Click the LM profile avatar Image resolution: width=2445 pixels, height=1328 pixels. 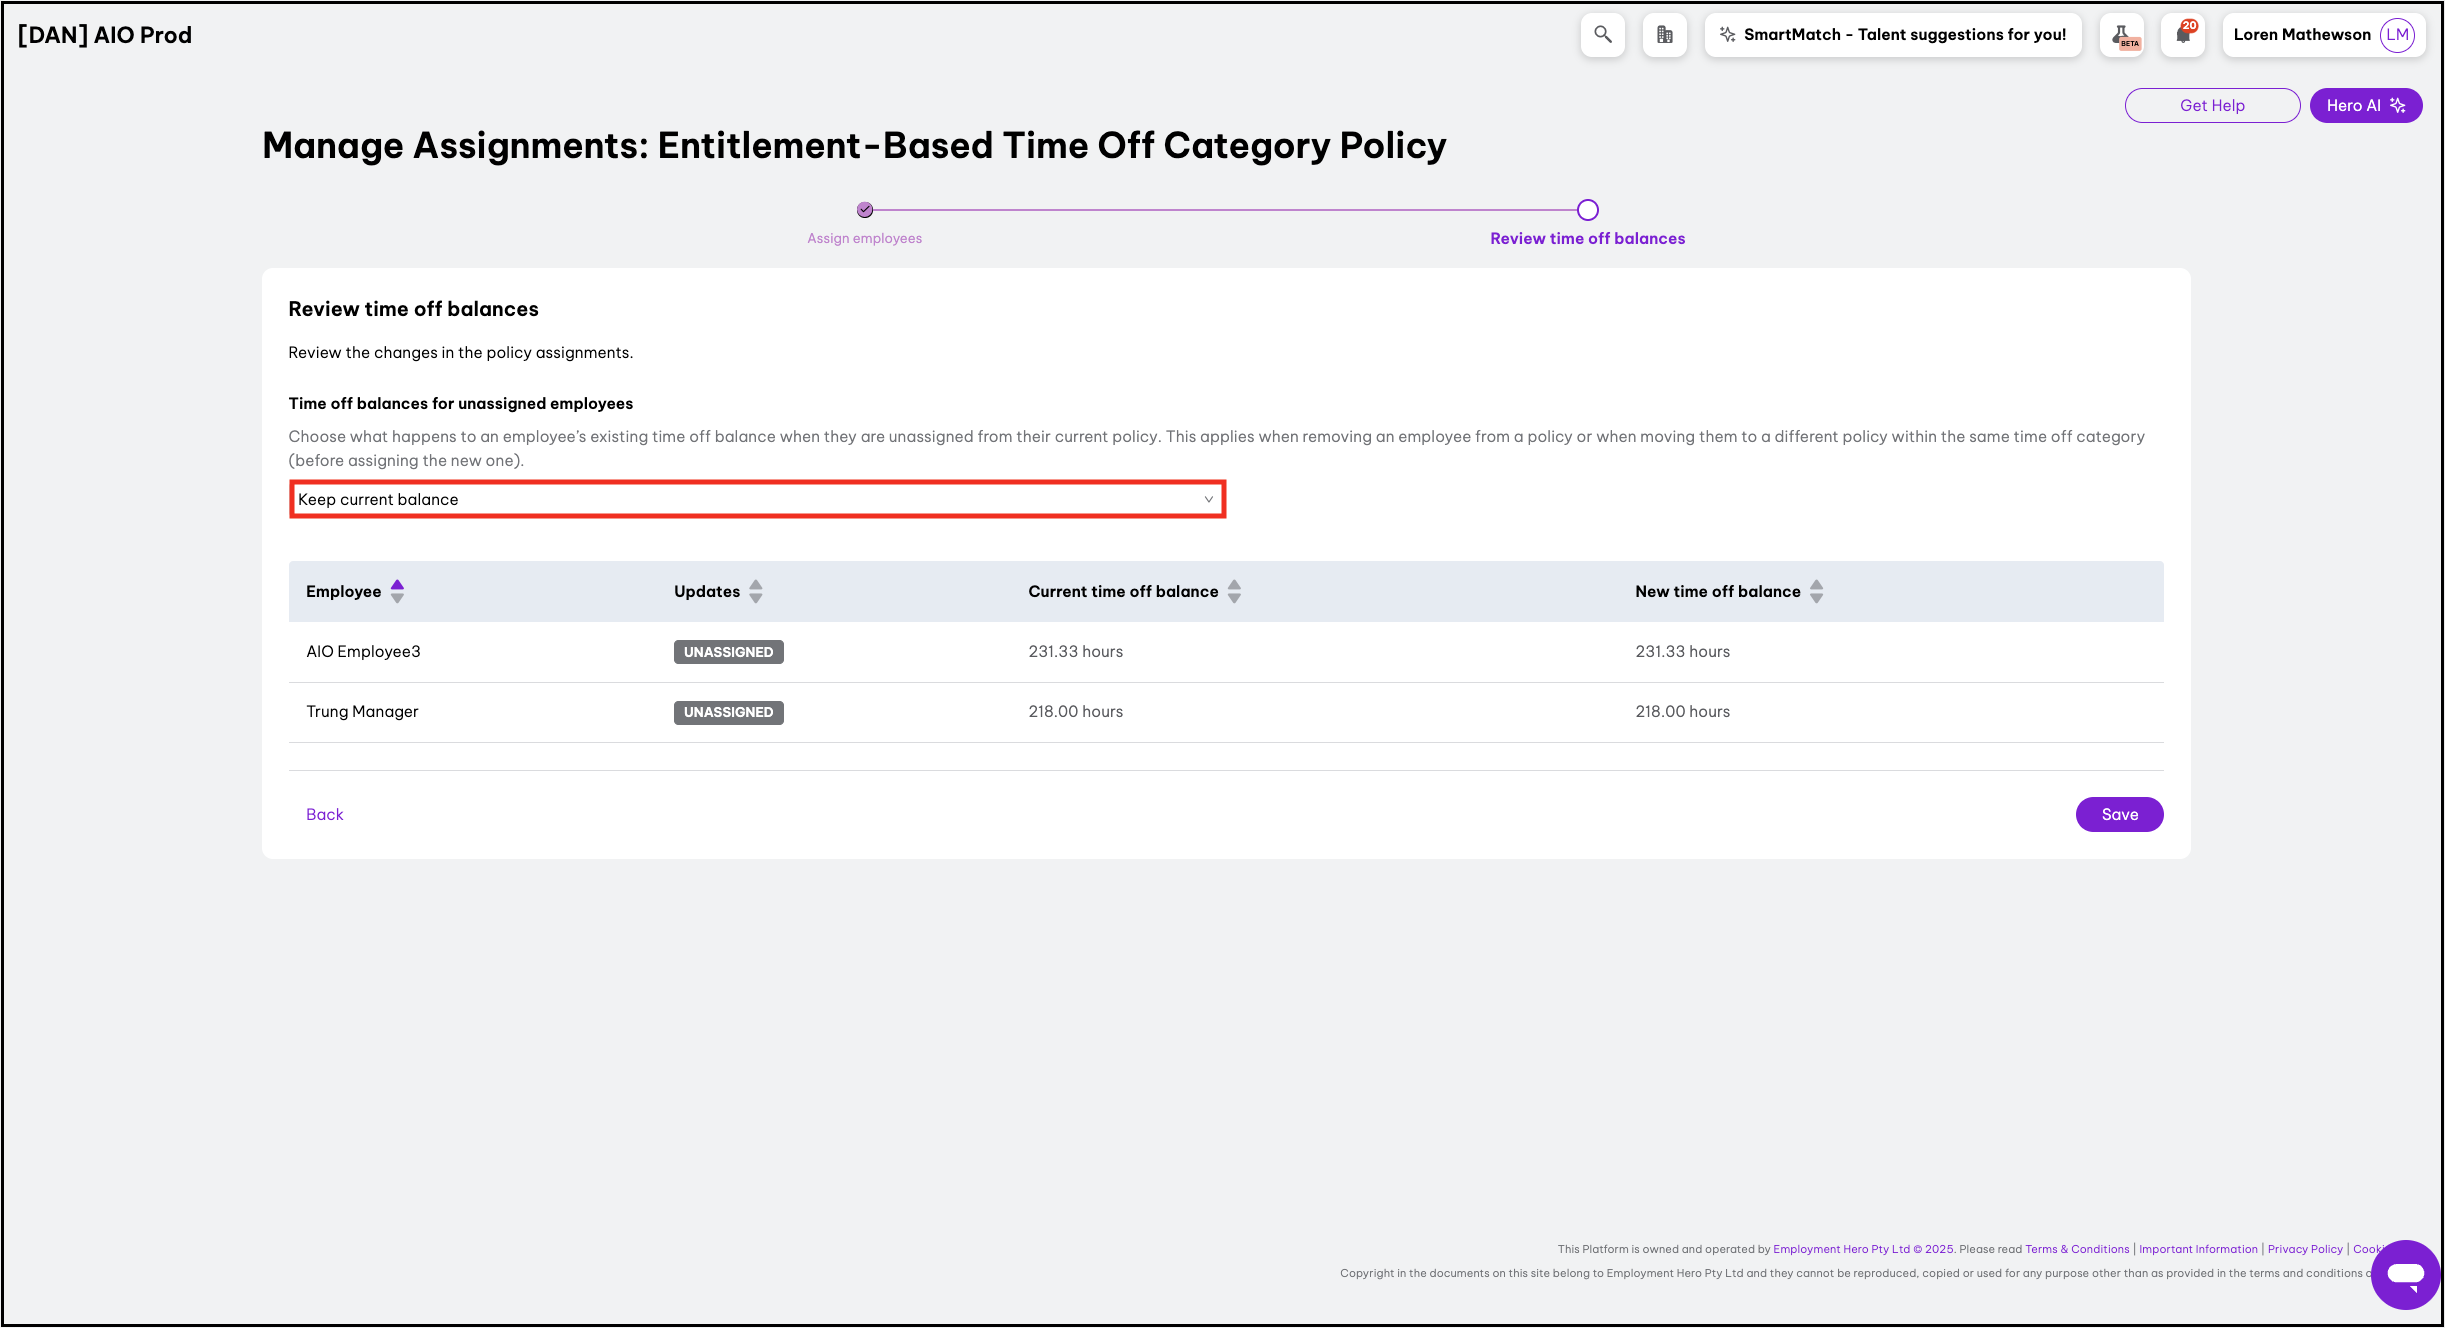(2397, 35)
